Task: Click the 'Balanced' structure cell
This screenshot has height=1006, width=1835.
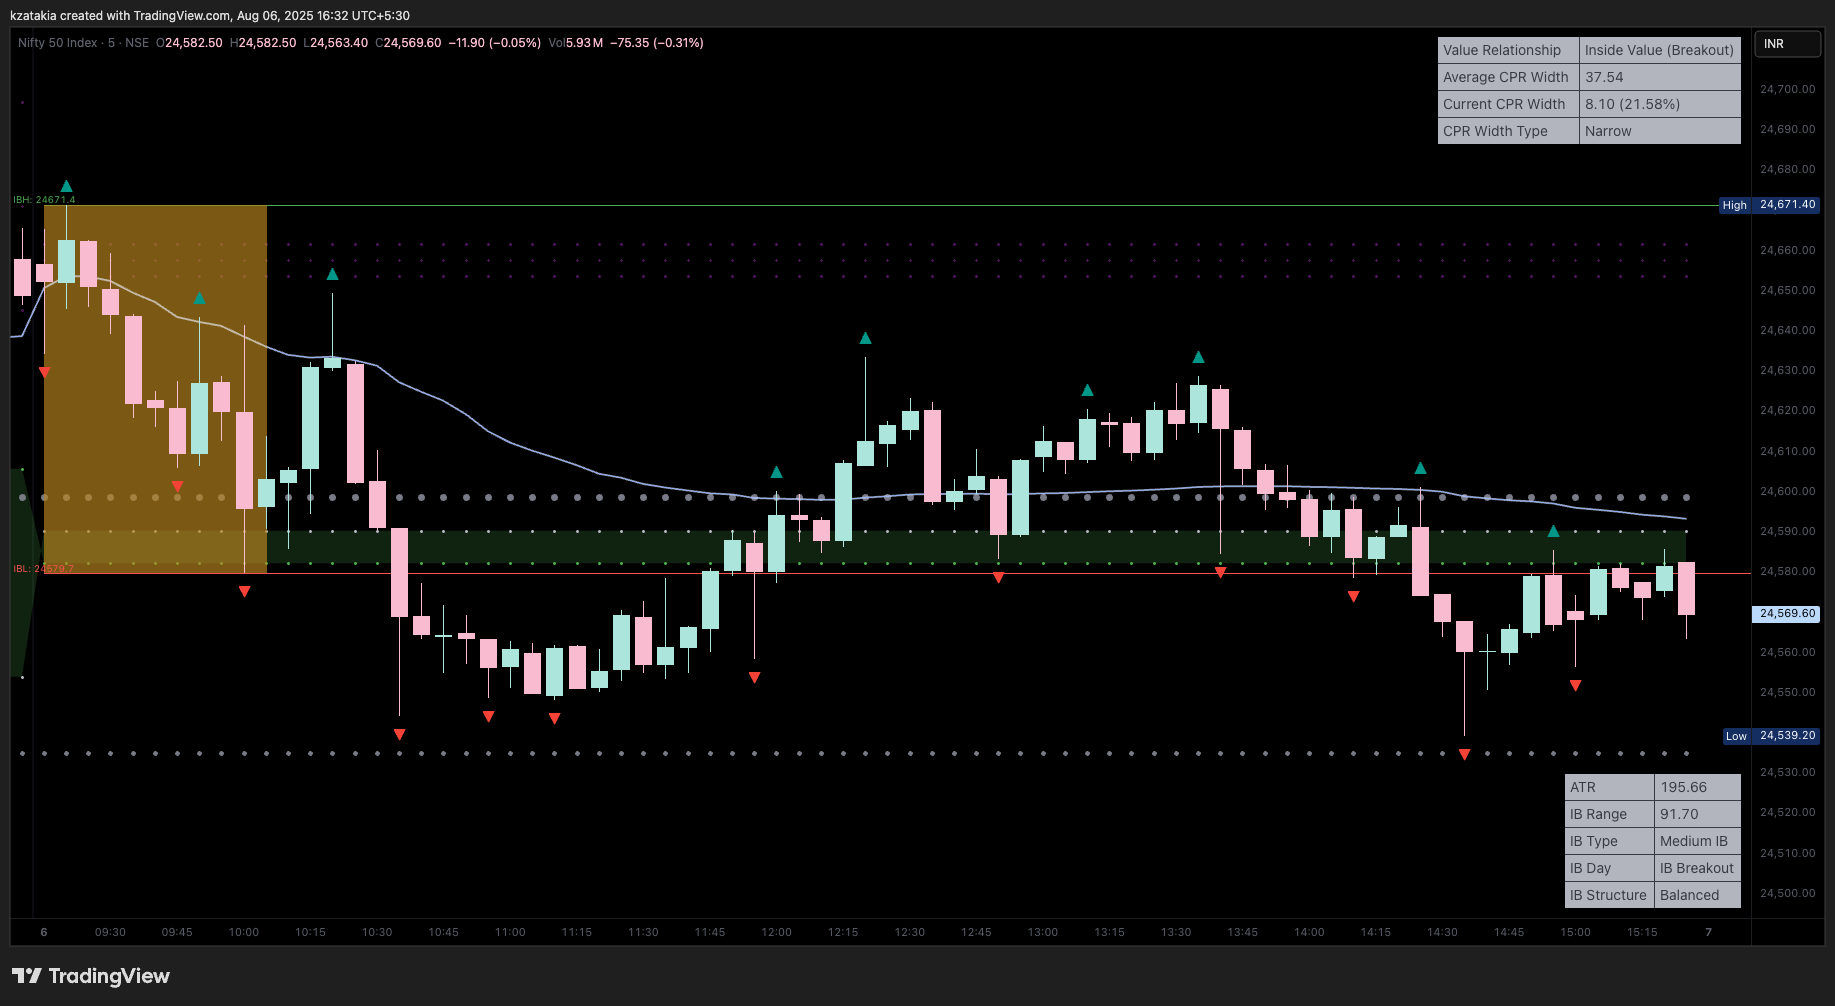Action: click(1698, 895)
